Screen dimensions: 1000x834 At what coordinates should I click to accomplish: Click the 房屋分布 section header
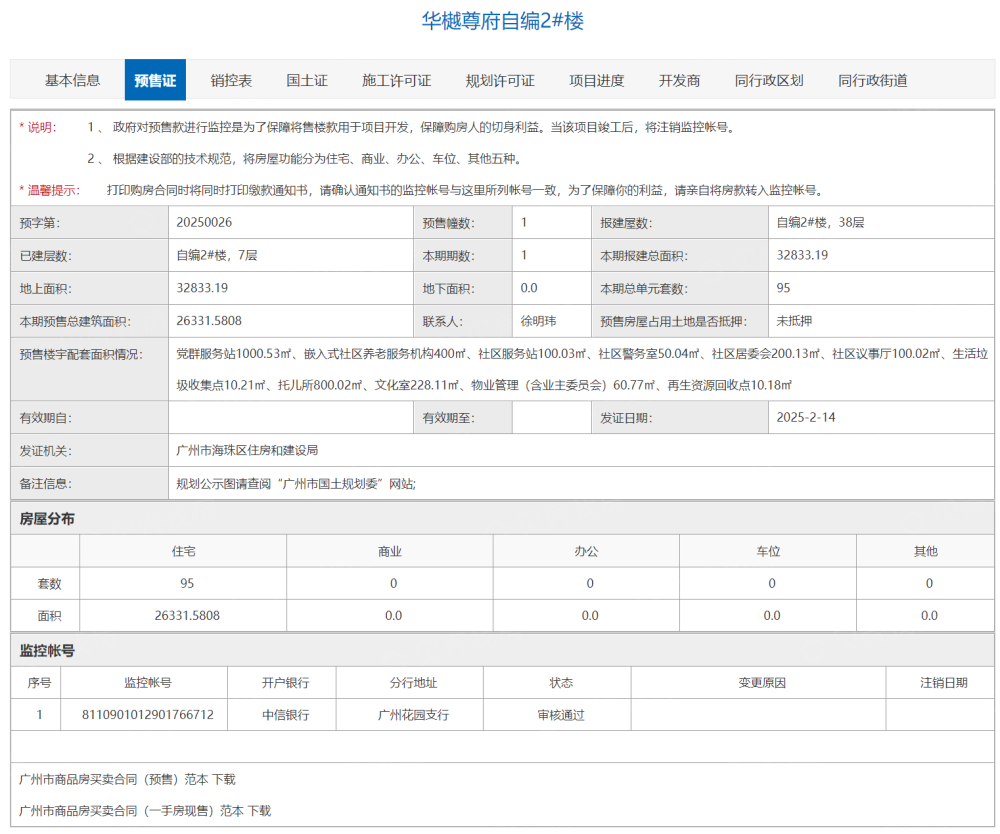47,518
